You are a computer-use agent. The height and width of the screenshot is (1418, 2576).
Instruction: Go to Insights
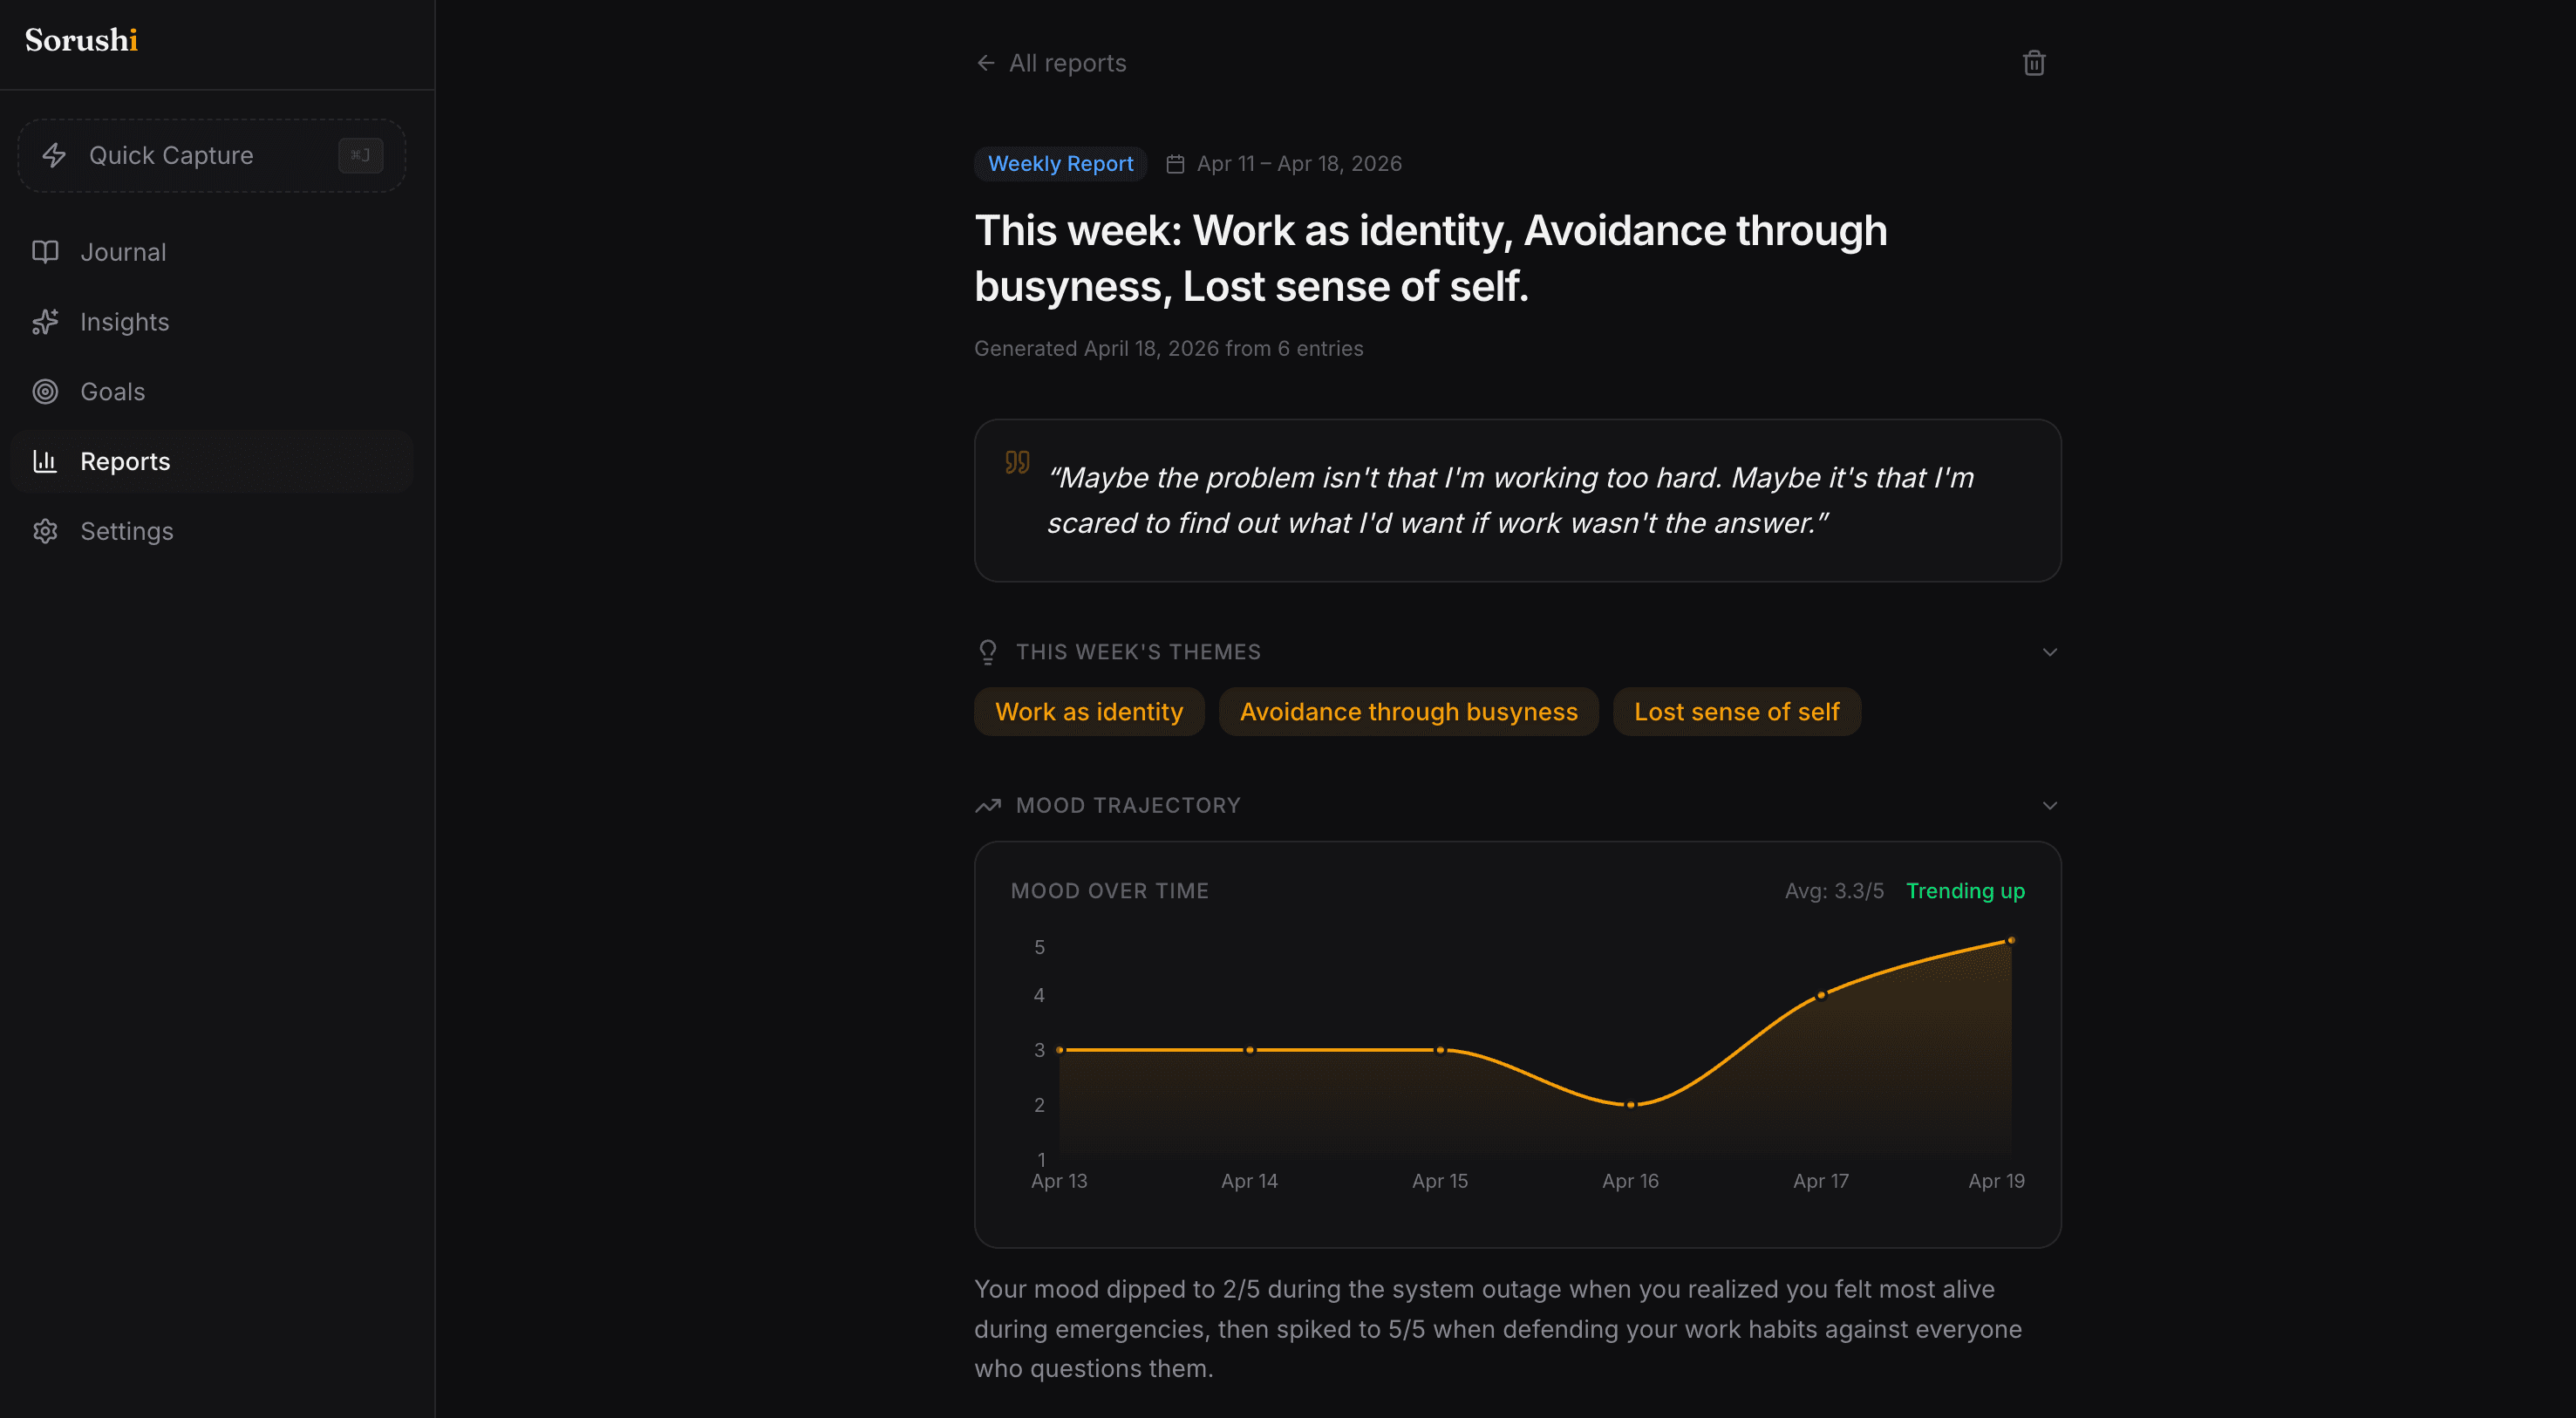coord(211,322)
